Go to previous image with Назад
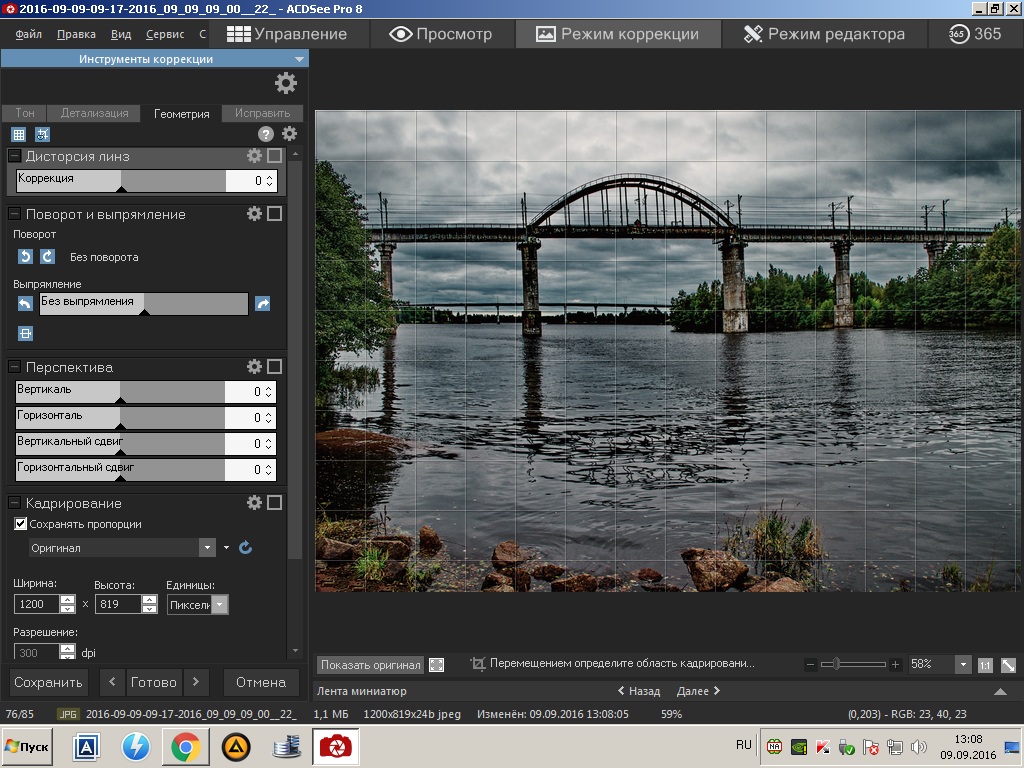Image resolution: width=1024 pixels, height=768 pixels. pos(639,691)
